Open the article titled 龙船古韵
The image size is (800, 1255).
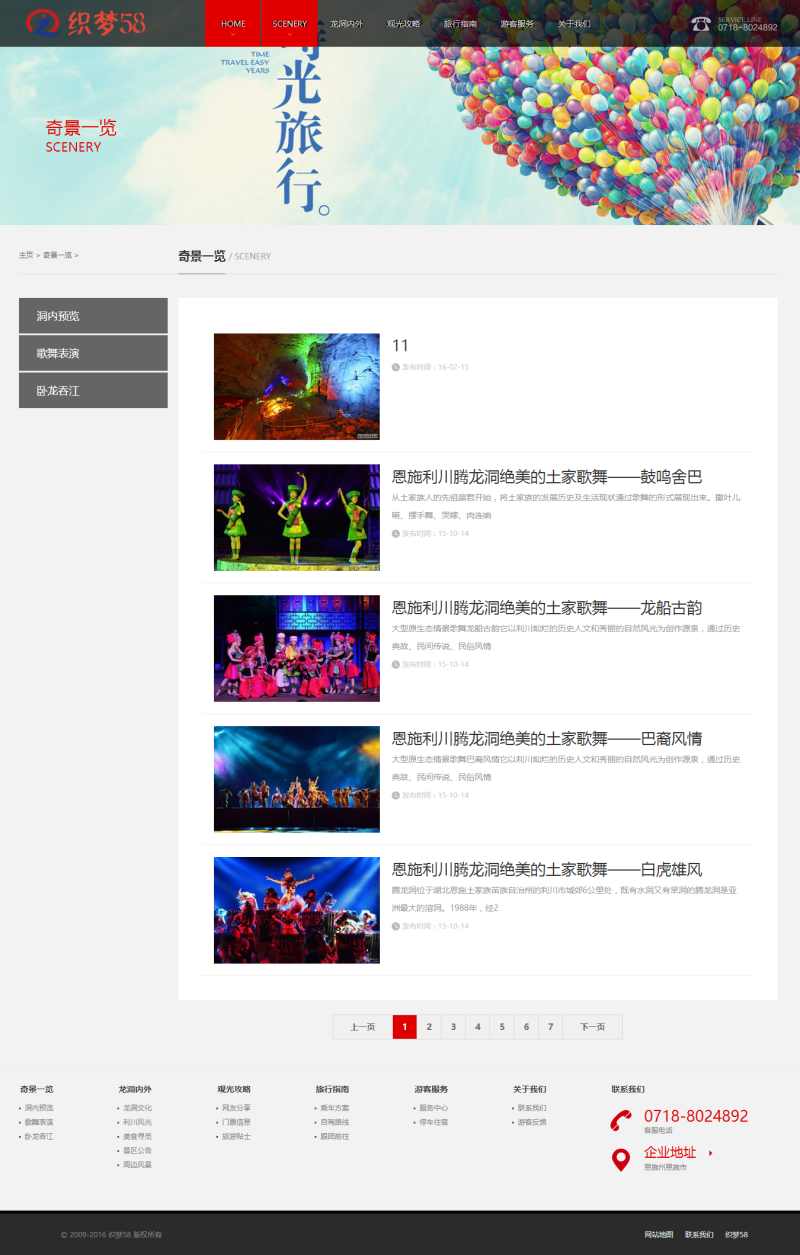pos(547,608)
